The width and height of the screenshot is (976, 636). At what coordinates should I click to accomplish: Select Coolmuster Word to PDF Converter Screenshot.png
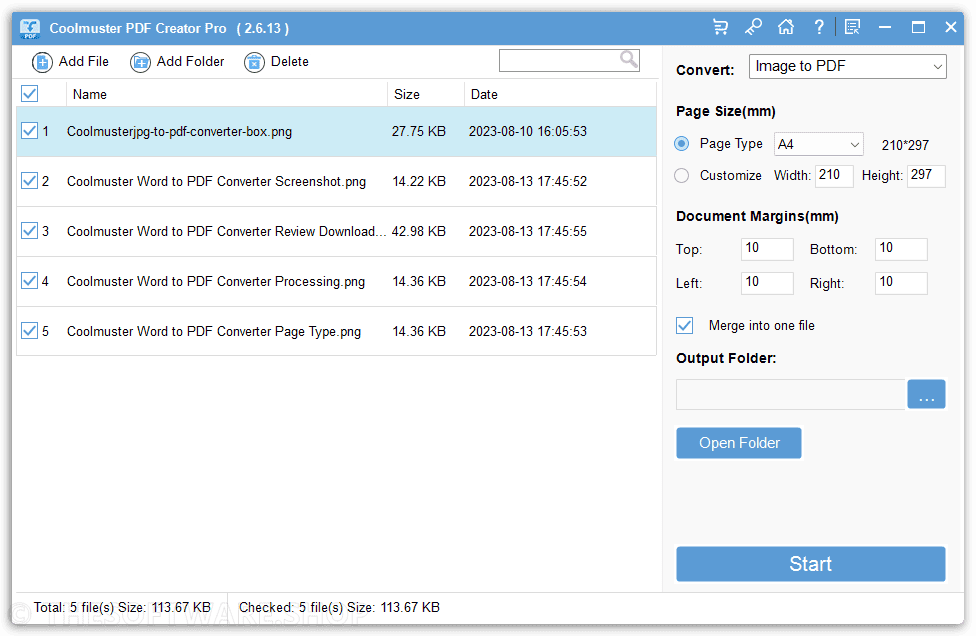(216, 181)
